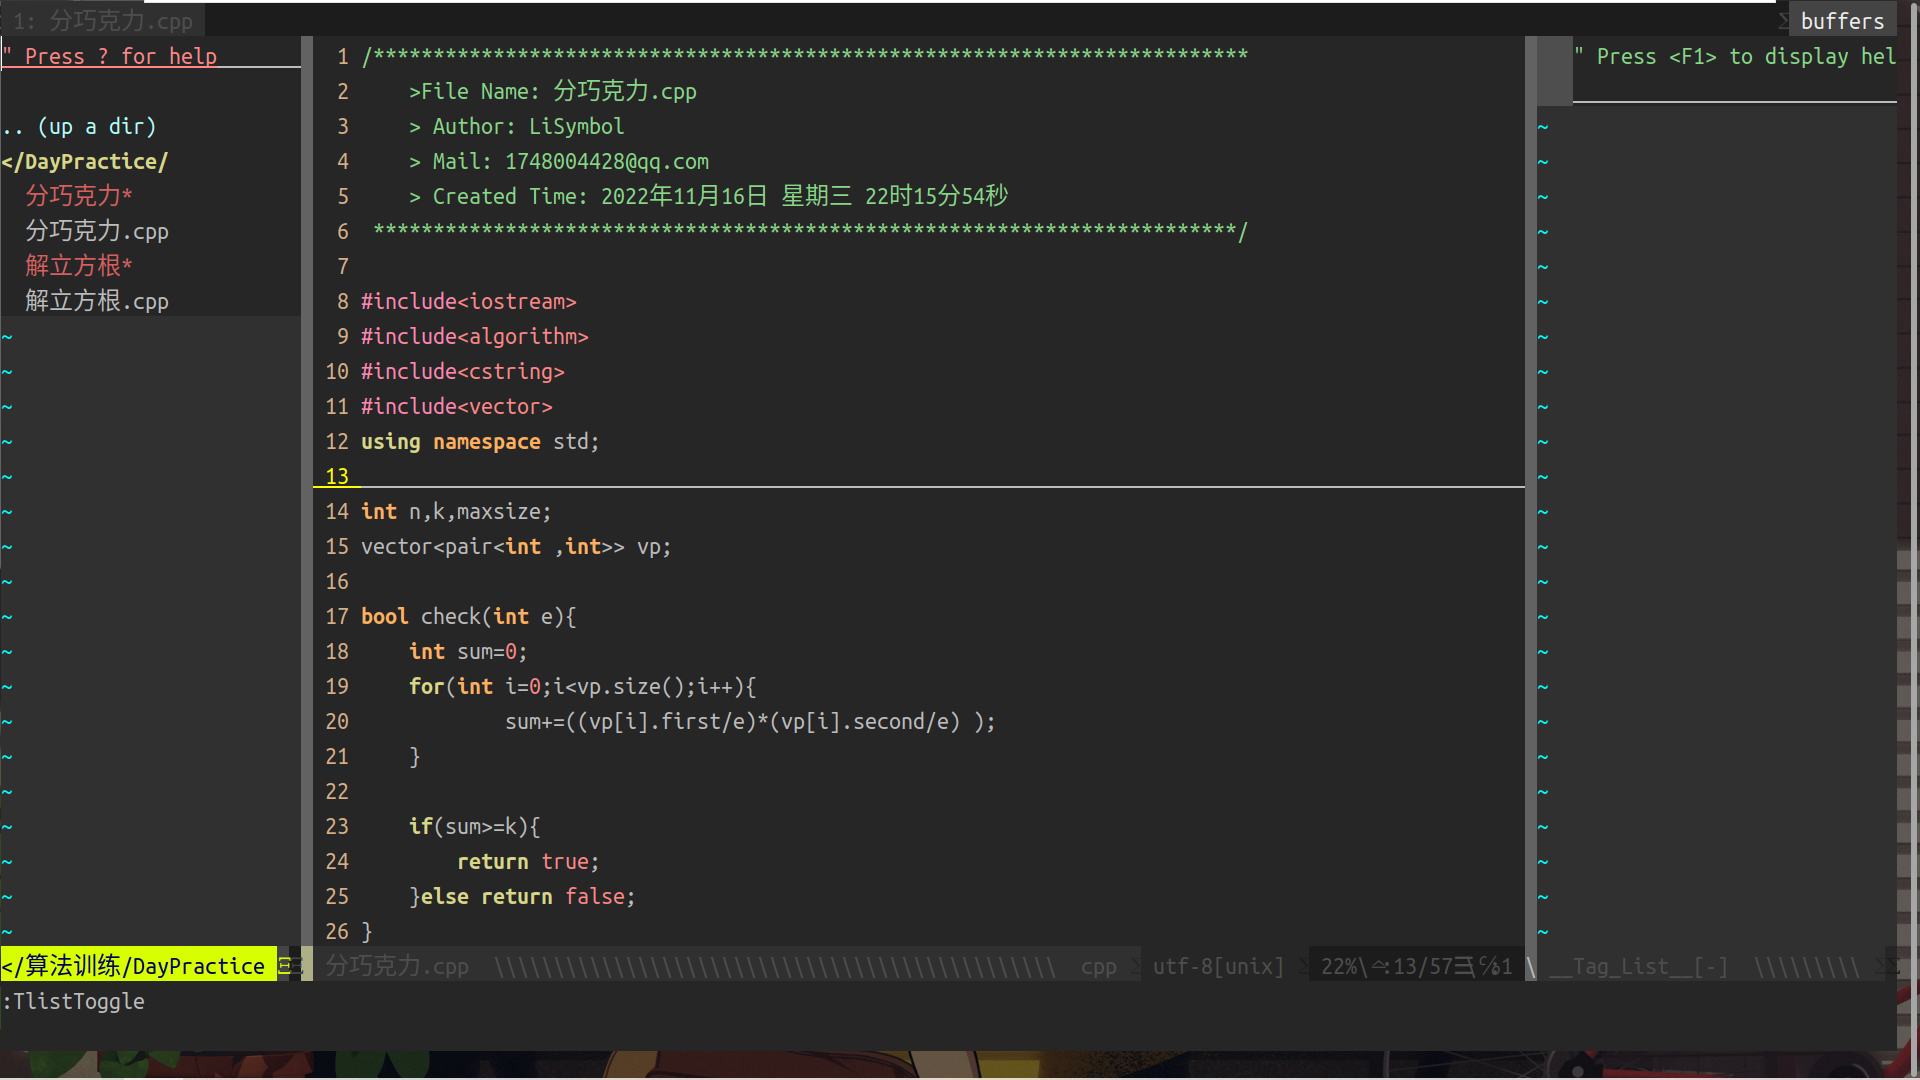The image size is (1920, 1080).
Task: Click the cpp filetype indicator in the status bar
Action: 1098,966
